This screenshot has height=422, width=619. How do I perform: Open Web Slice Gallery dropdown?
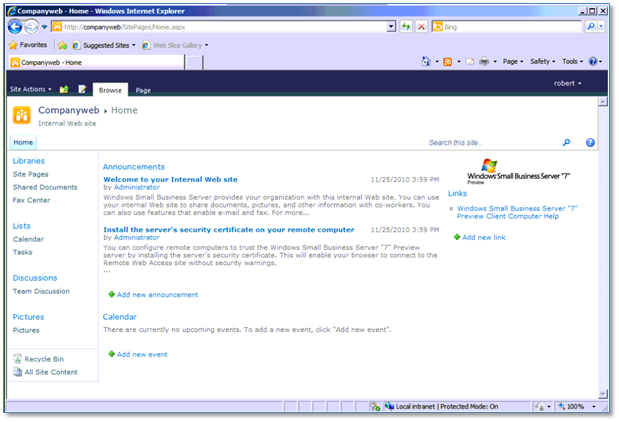point(175,45)
